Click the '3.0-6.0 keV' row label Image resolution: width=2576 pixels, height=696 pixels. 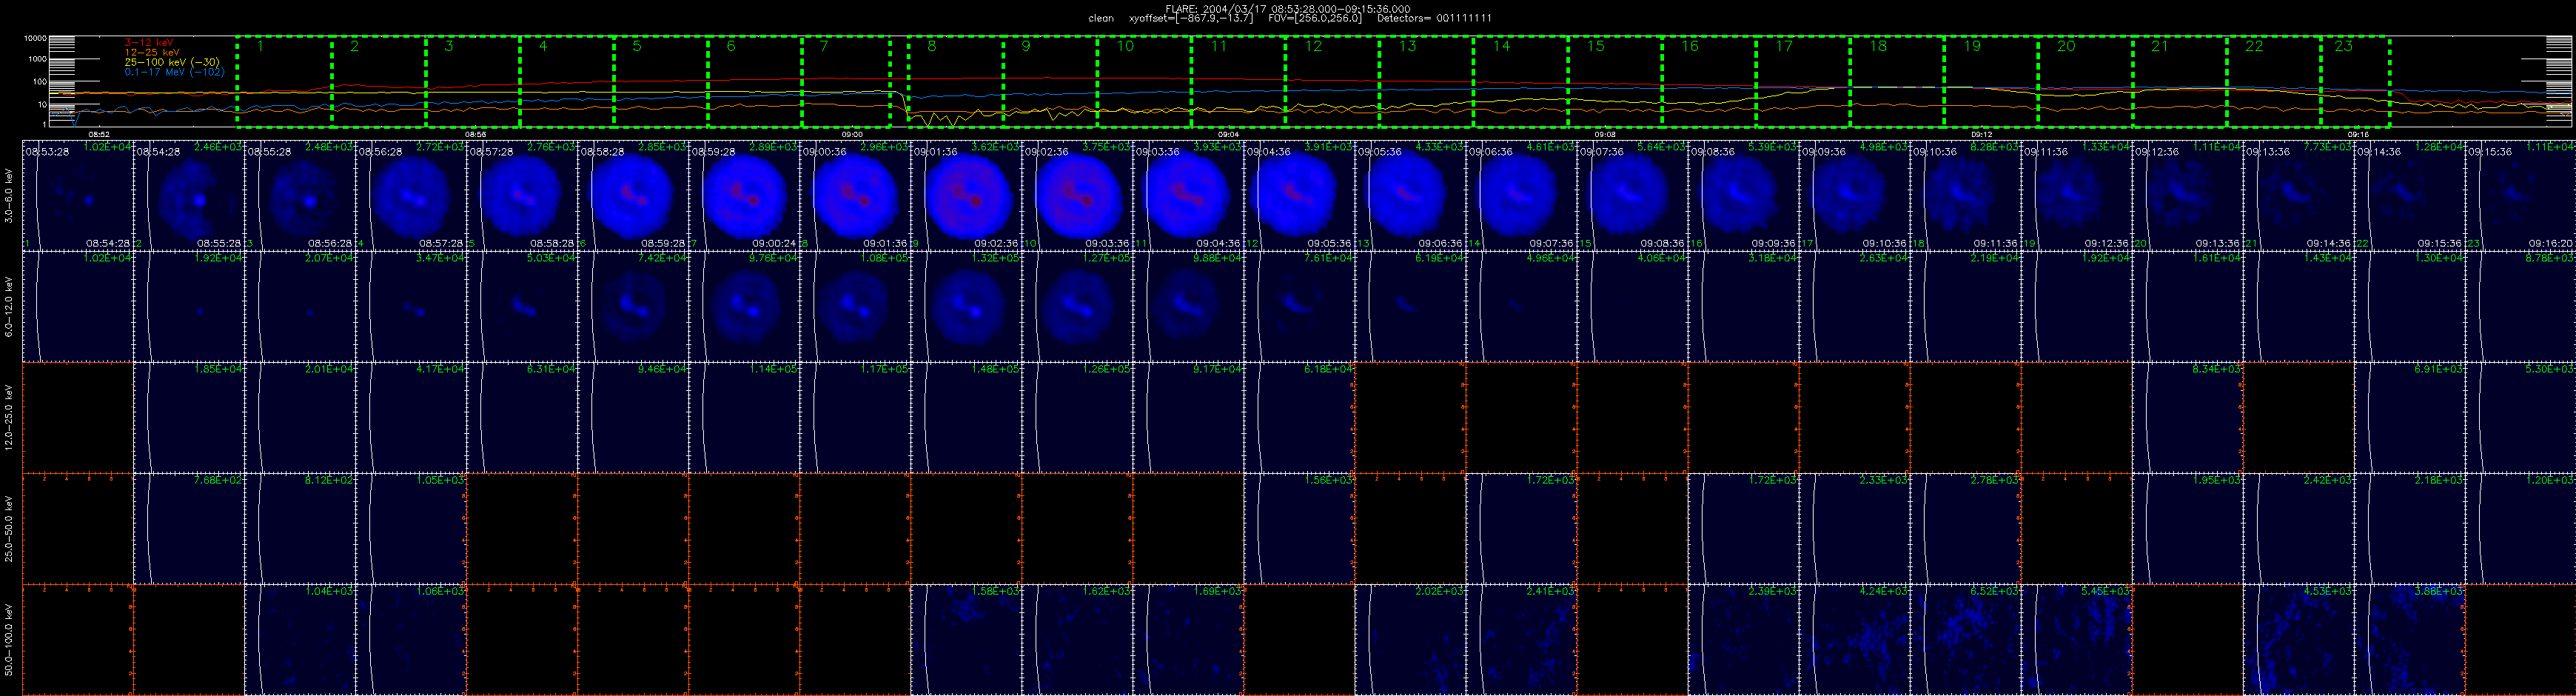9,195
